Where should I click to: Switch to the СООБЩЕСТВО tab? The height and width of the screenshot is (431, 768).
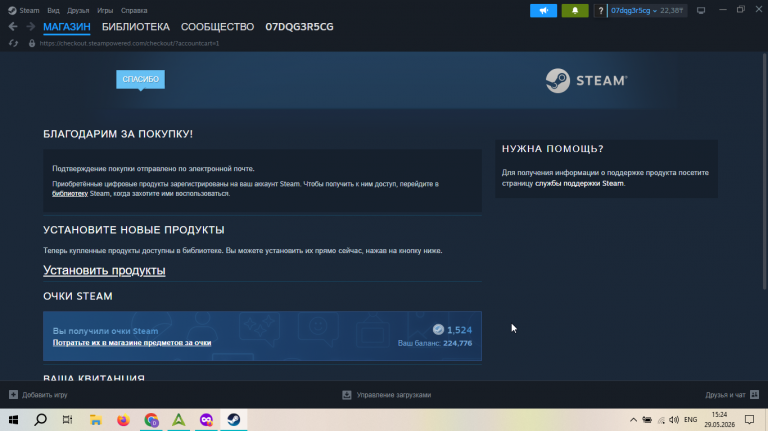(x=217, y=27)
